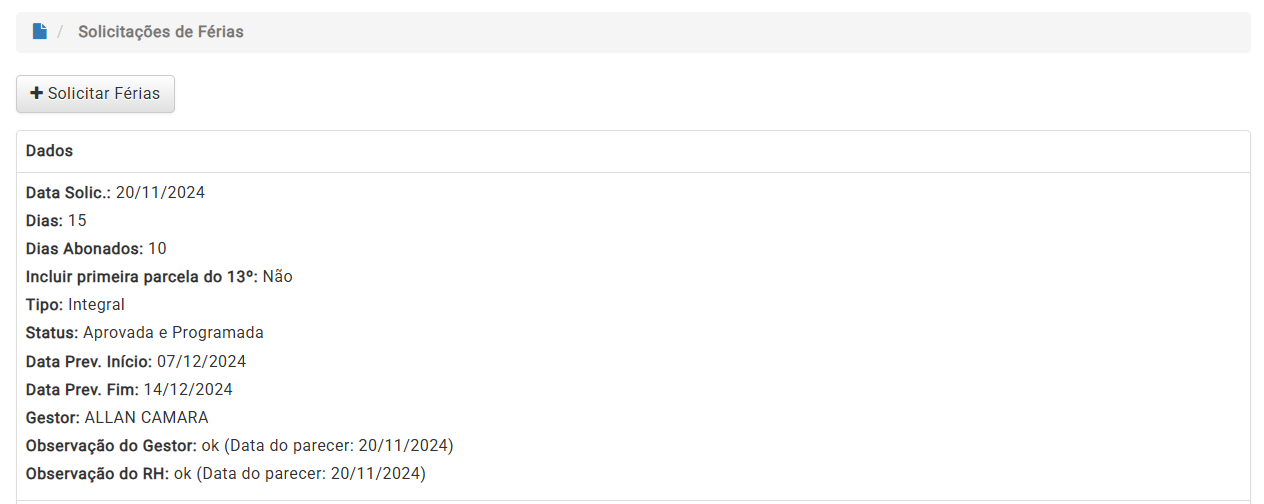The image size is (1264, 504).
Task: Click the Incluir primeira parcela do 13º label
Action: [142, 276]
